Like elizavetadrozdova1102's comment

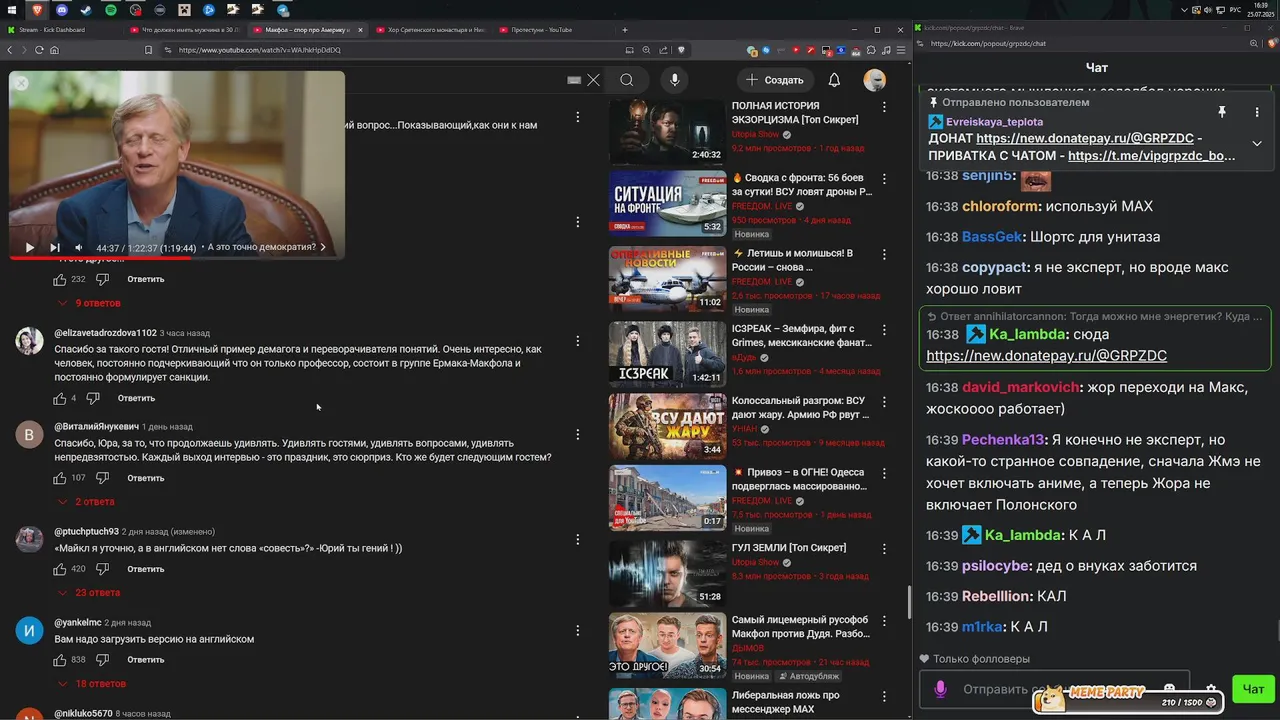click(x=60, y=398)
